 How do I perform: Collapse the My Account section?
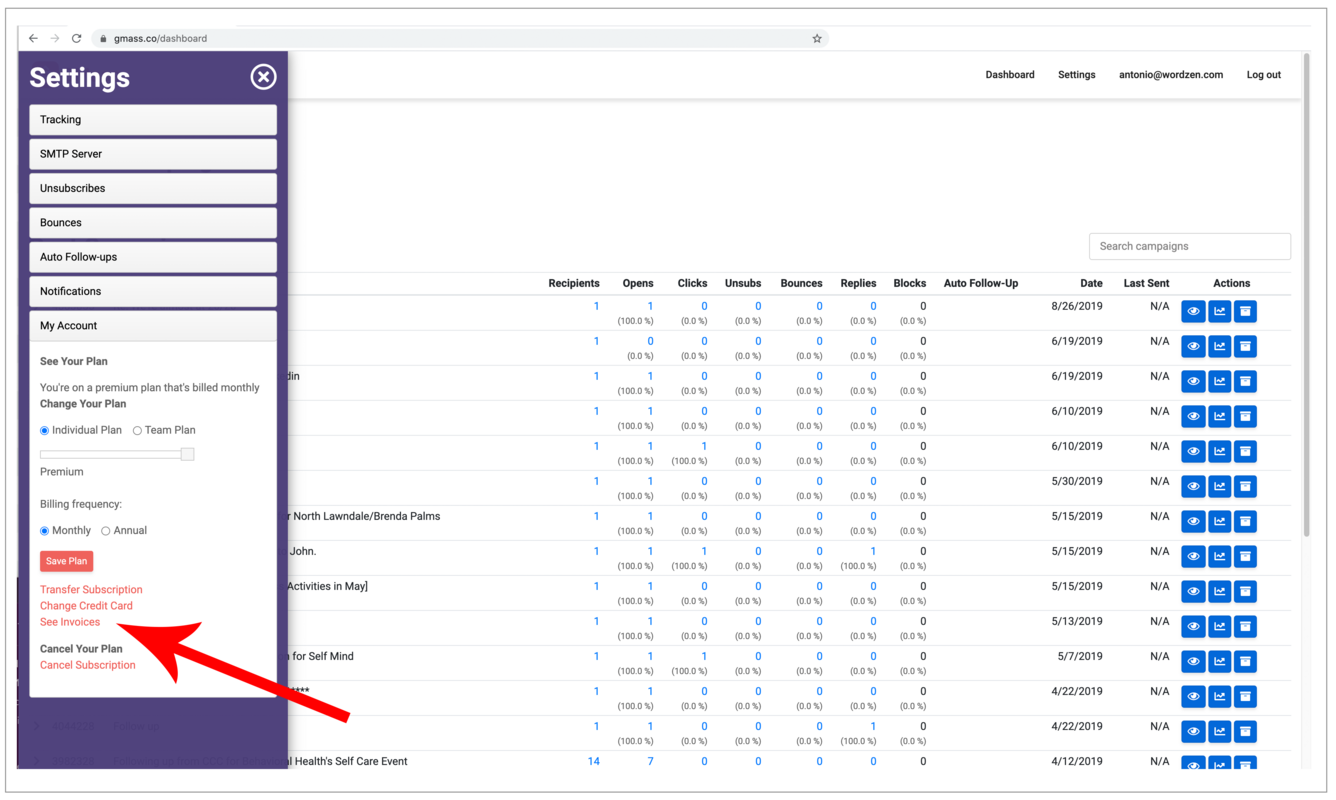(x=153, y=326)
